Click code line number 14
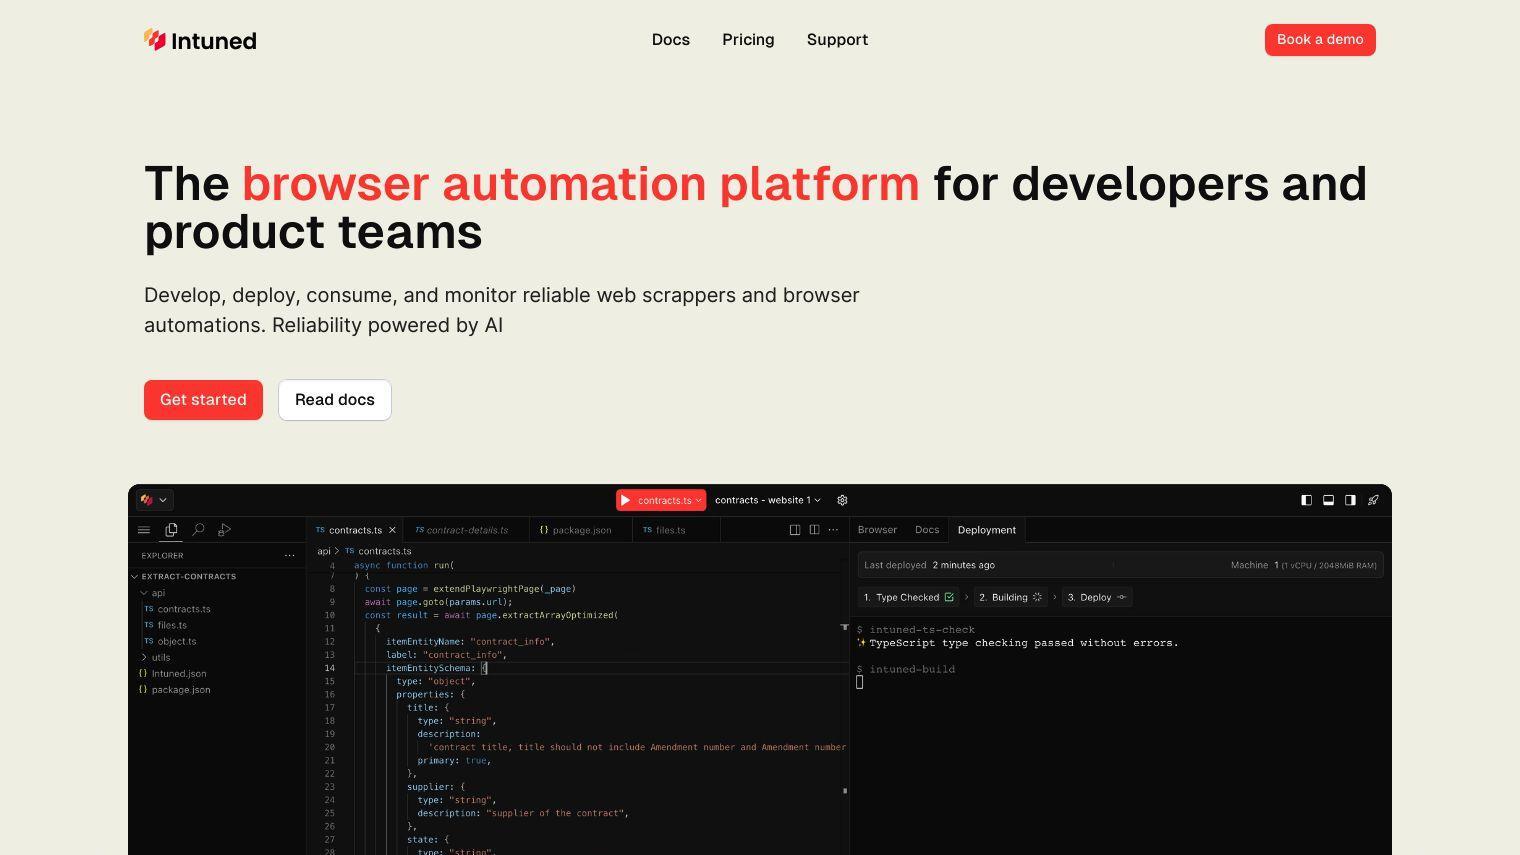The height and width of the screenshot is (855, 1520). tap(329, 668)
